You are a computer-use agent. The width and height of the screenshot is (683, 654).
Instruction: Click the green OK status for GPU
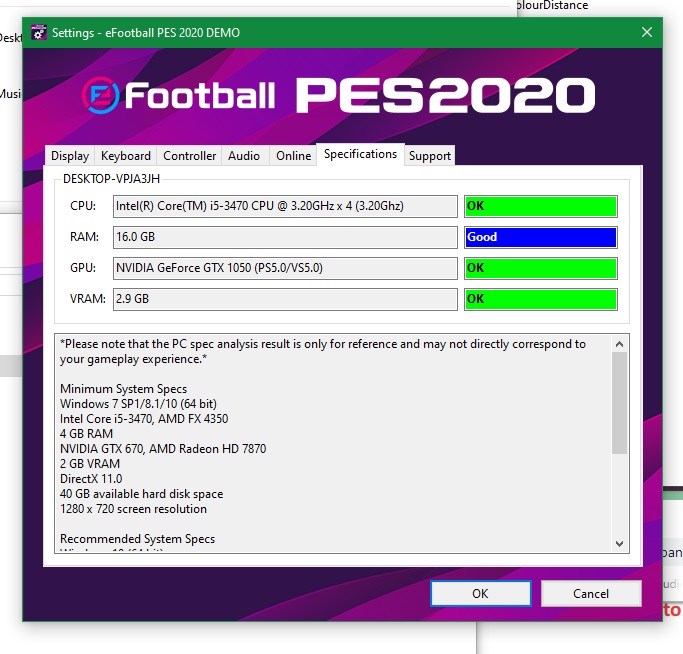pos(541,268)
